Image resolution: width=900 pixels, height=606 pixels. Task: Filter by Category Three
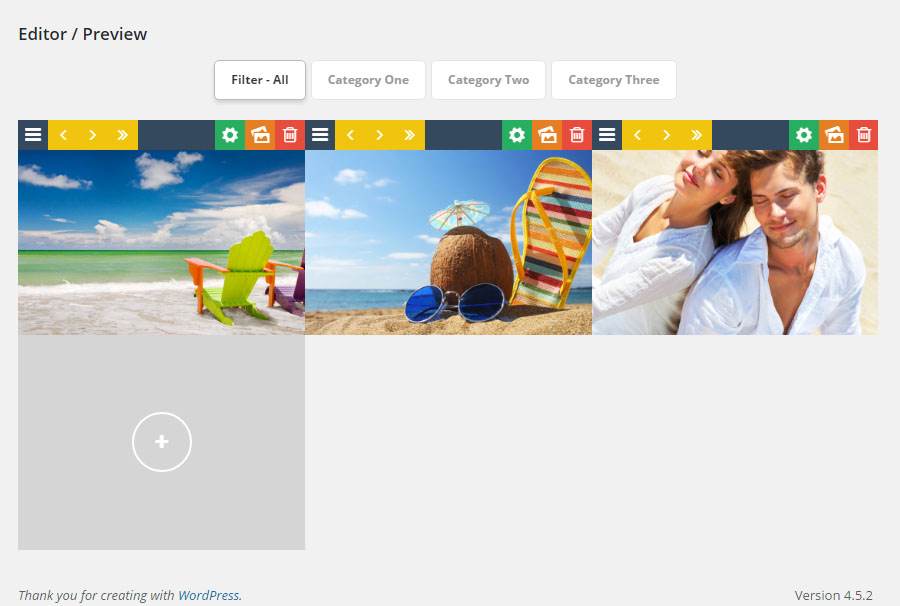coord(614,80)
